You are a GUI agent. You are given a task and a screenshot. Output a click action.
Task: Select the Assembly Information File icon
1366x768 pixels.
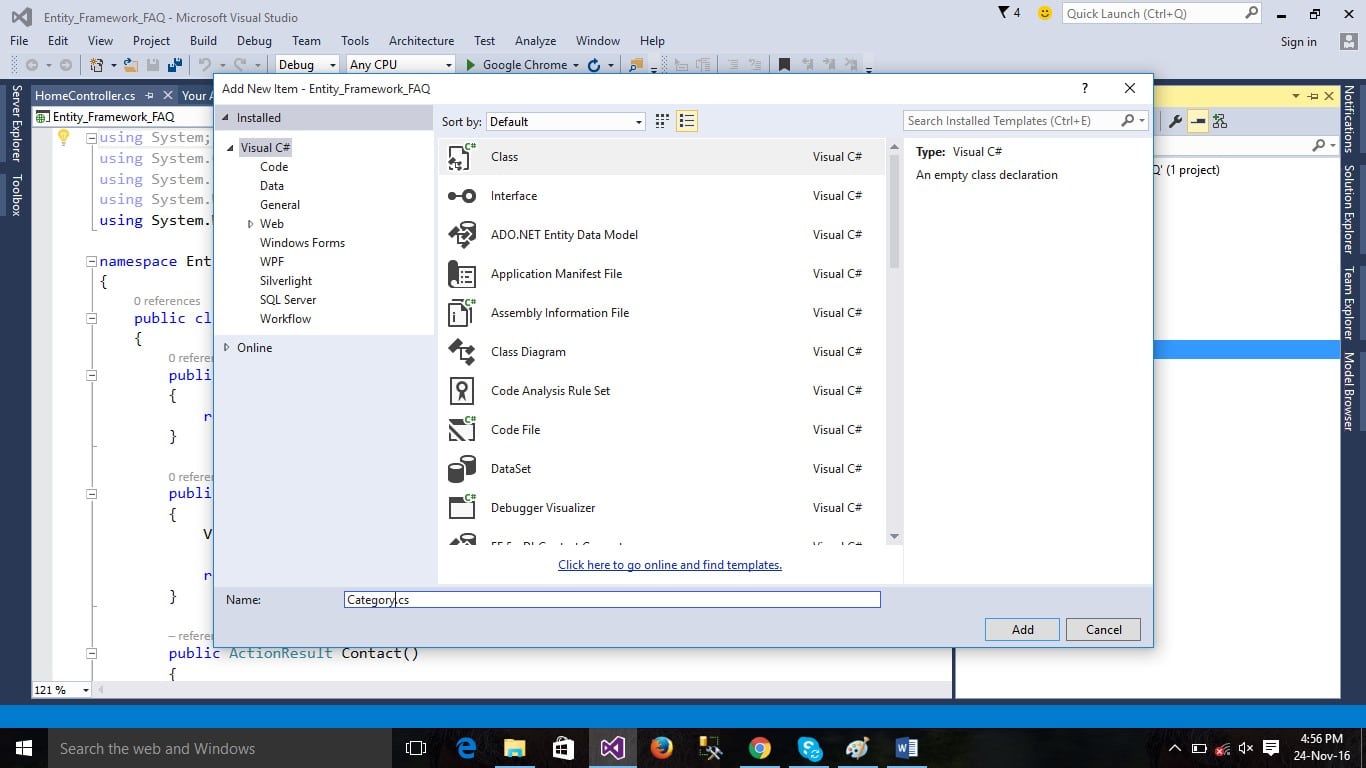tap(462, 313)
